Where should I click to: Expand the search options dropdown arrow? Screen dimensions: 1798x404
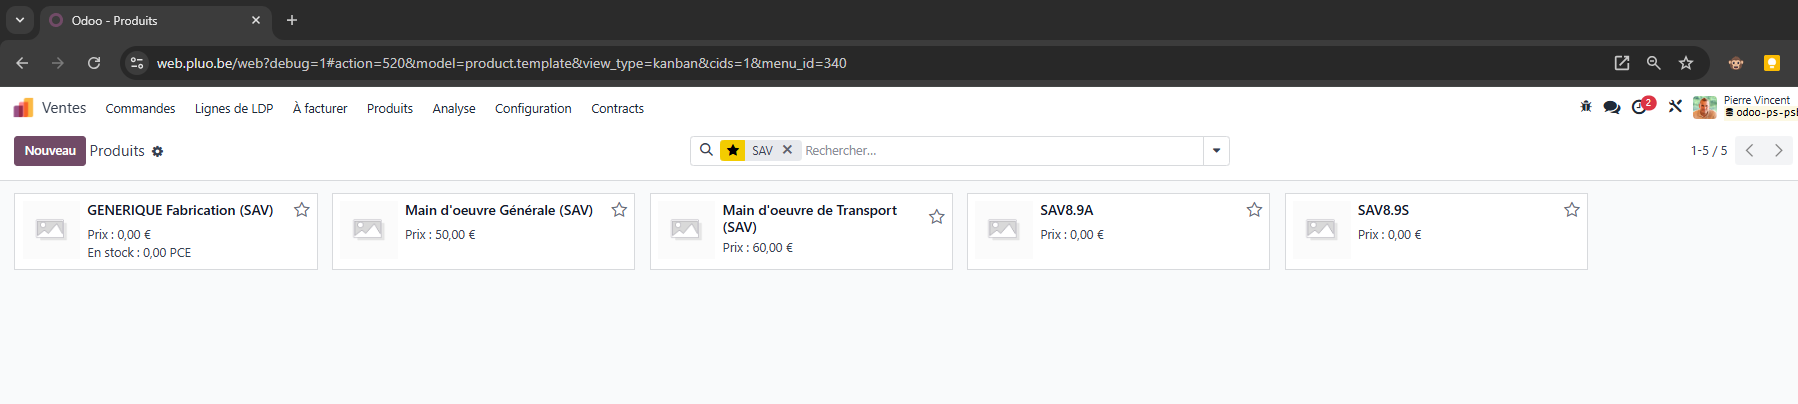tap(1216, 151)
